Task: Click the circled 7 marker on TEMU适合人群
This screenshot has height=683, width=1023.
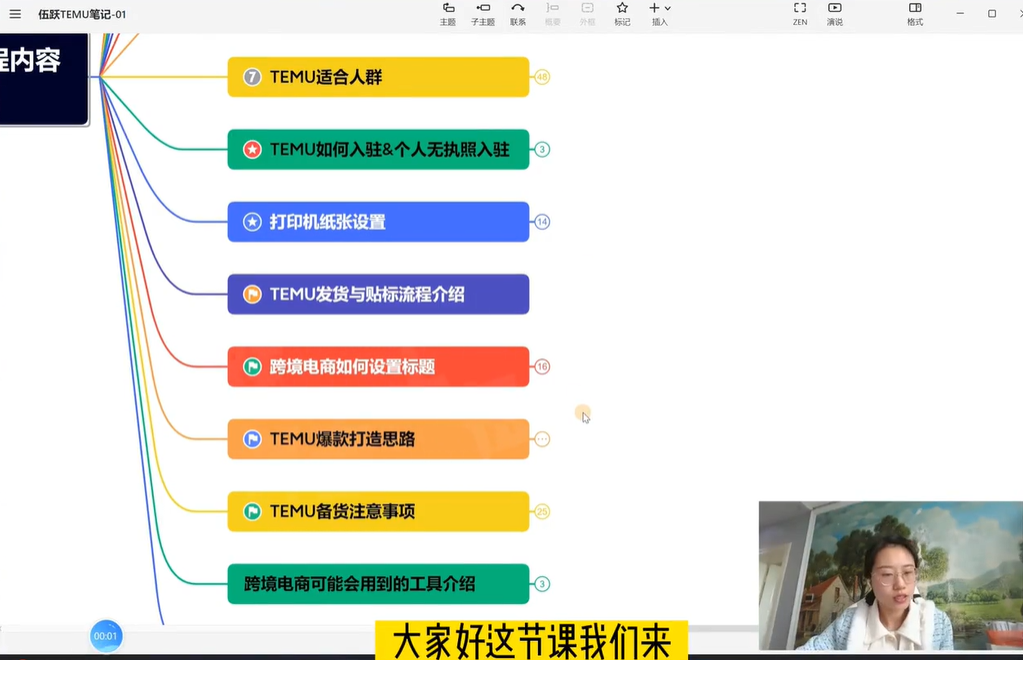Action: click(x=250, y=76)
